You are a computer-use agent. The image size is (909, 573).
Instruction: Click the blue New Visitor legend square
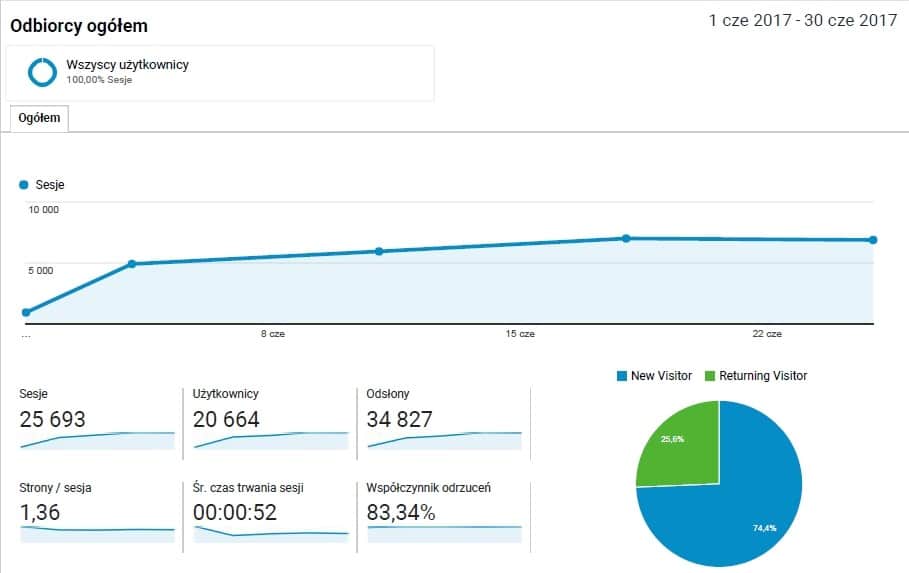(622, 376)
